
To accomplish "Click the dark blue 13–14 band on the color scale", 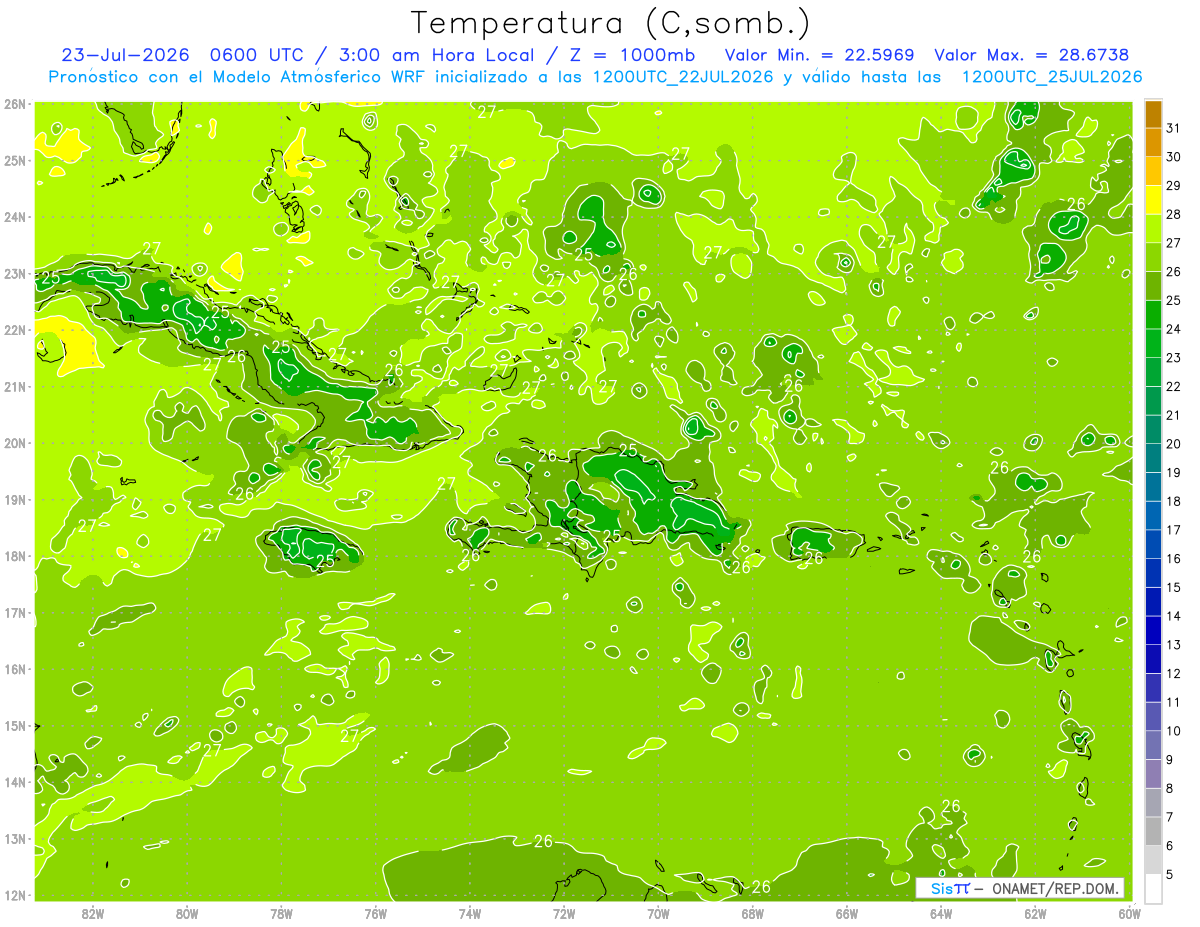I will tap(1153, 630).
